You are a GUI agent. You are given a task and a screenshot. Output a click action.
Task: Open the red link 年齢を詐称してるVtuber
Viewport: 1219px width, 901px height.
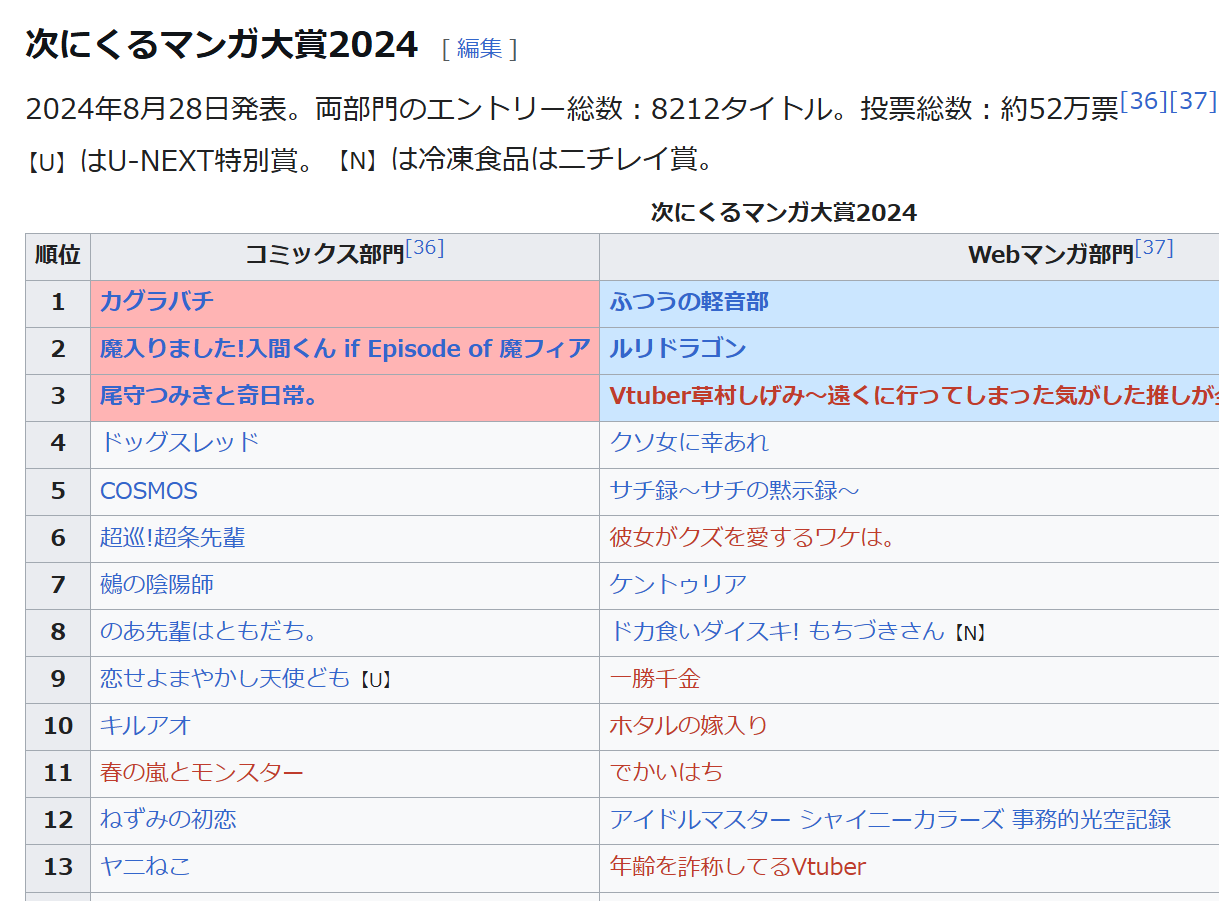pos(738,866)
